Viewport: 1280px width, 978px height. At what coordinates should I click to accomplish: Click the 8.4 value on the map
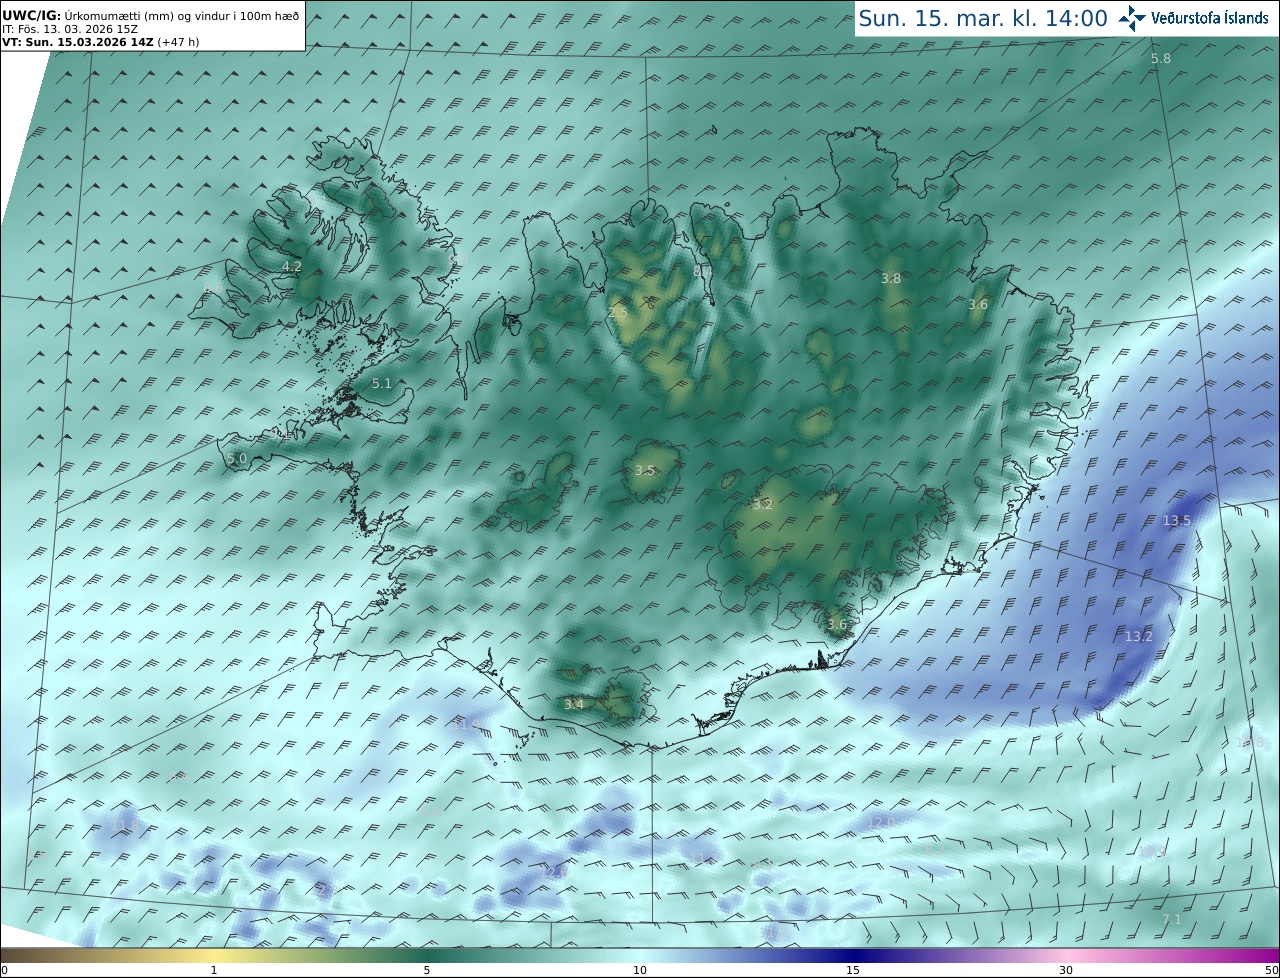coord(703,270)
